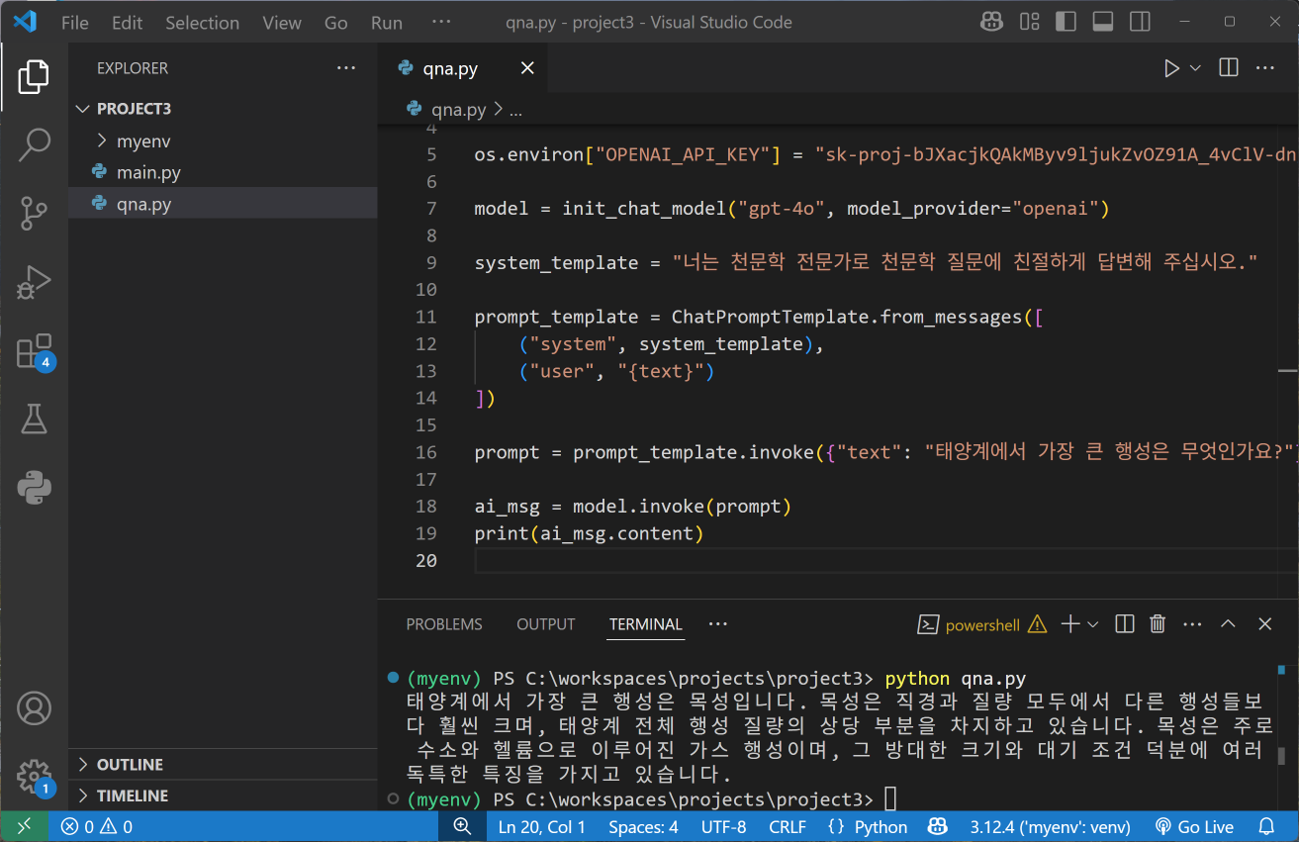Change line ending via CRLF

click(x=787, y=827)
